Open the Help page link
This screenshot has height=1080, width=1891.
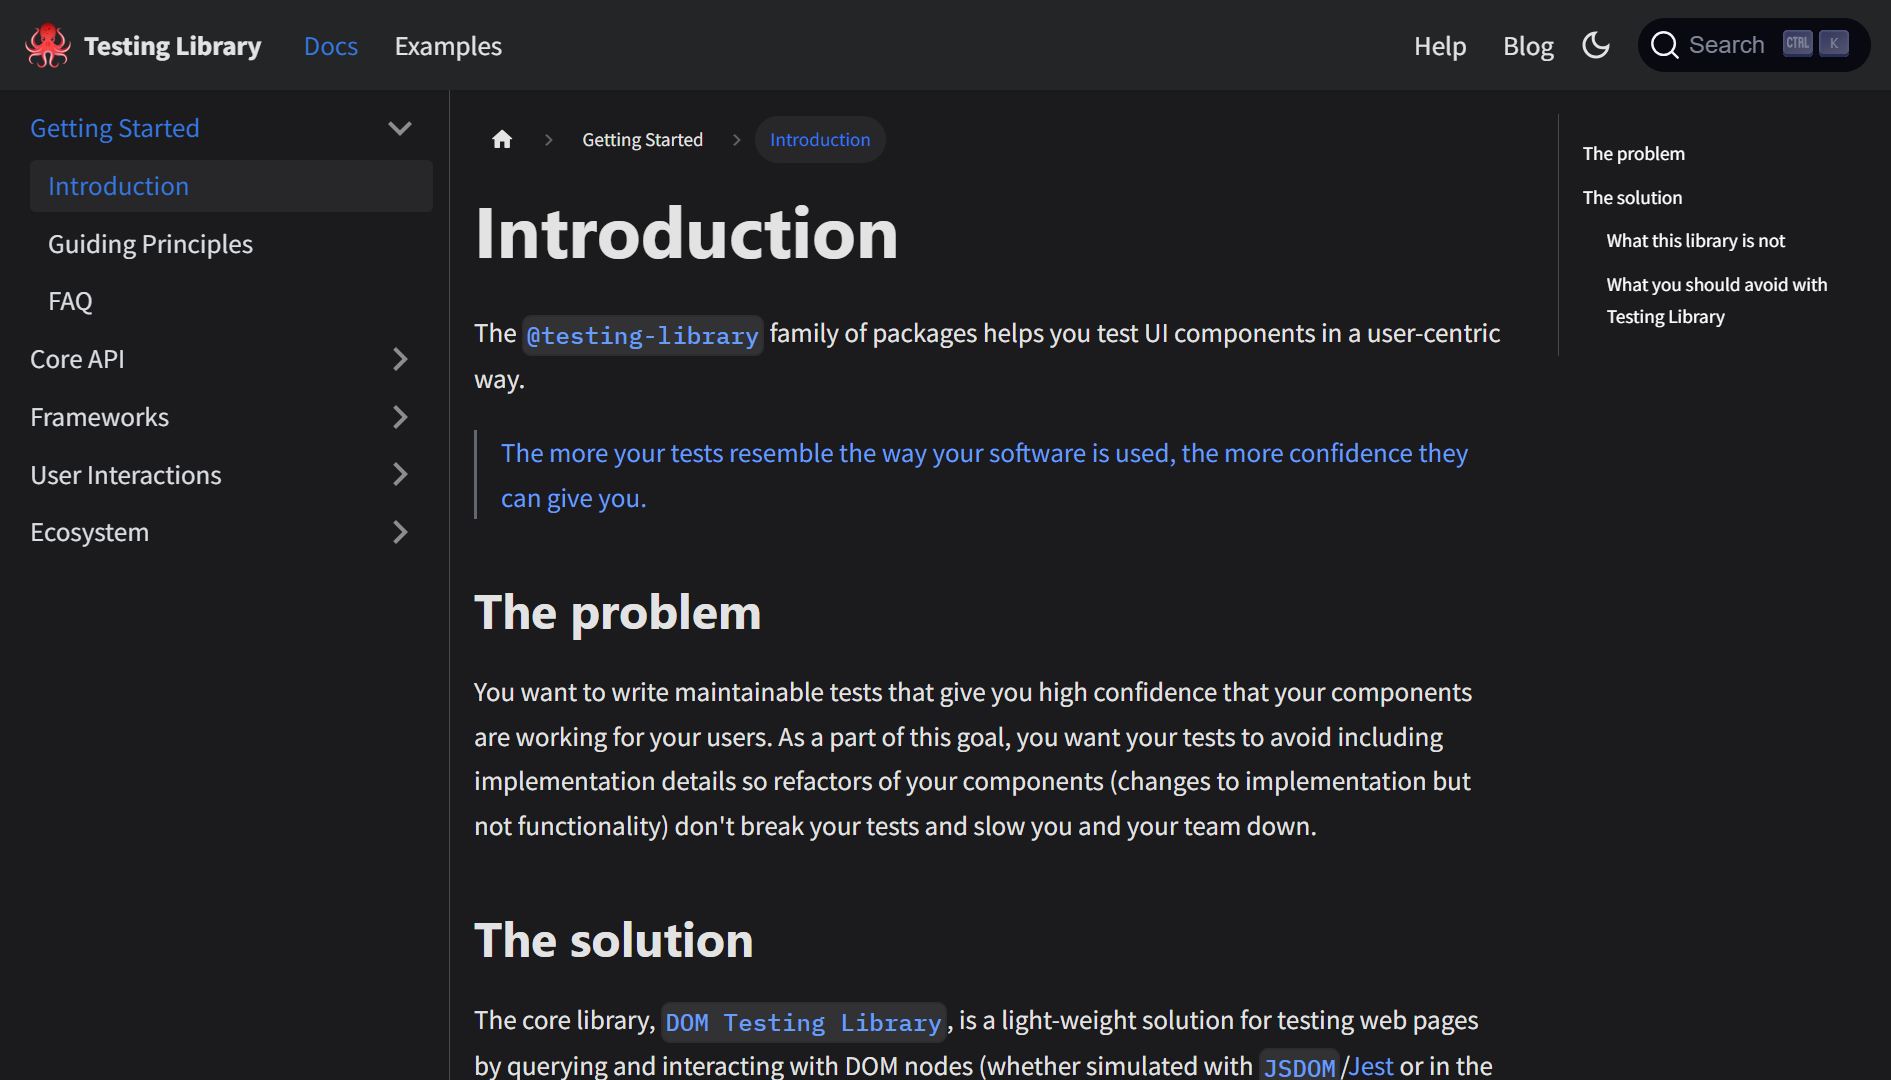click(x=1440, y=46)
